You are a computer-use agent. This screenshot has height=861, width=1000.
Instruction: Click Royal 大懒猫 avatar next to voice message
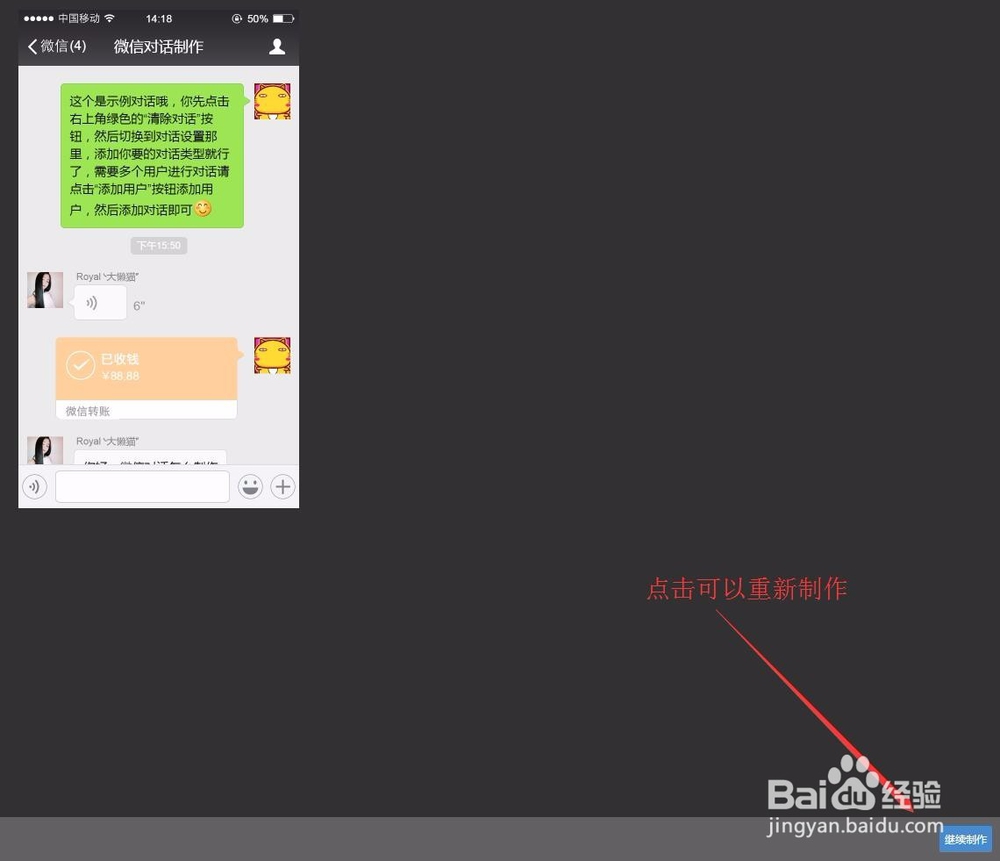tap(45, 290)
